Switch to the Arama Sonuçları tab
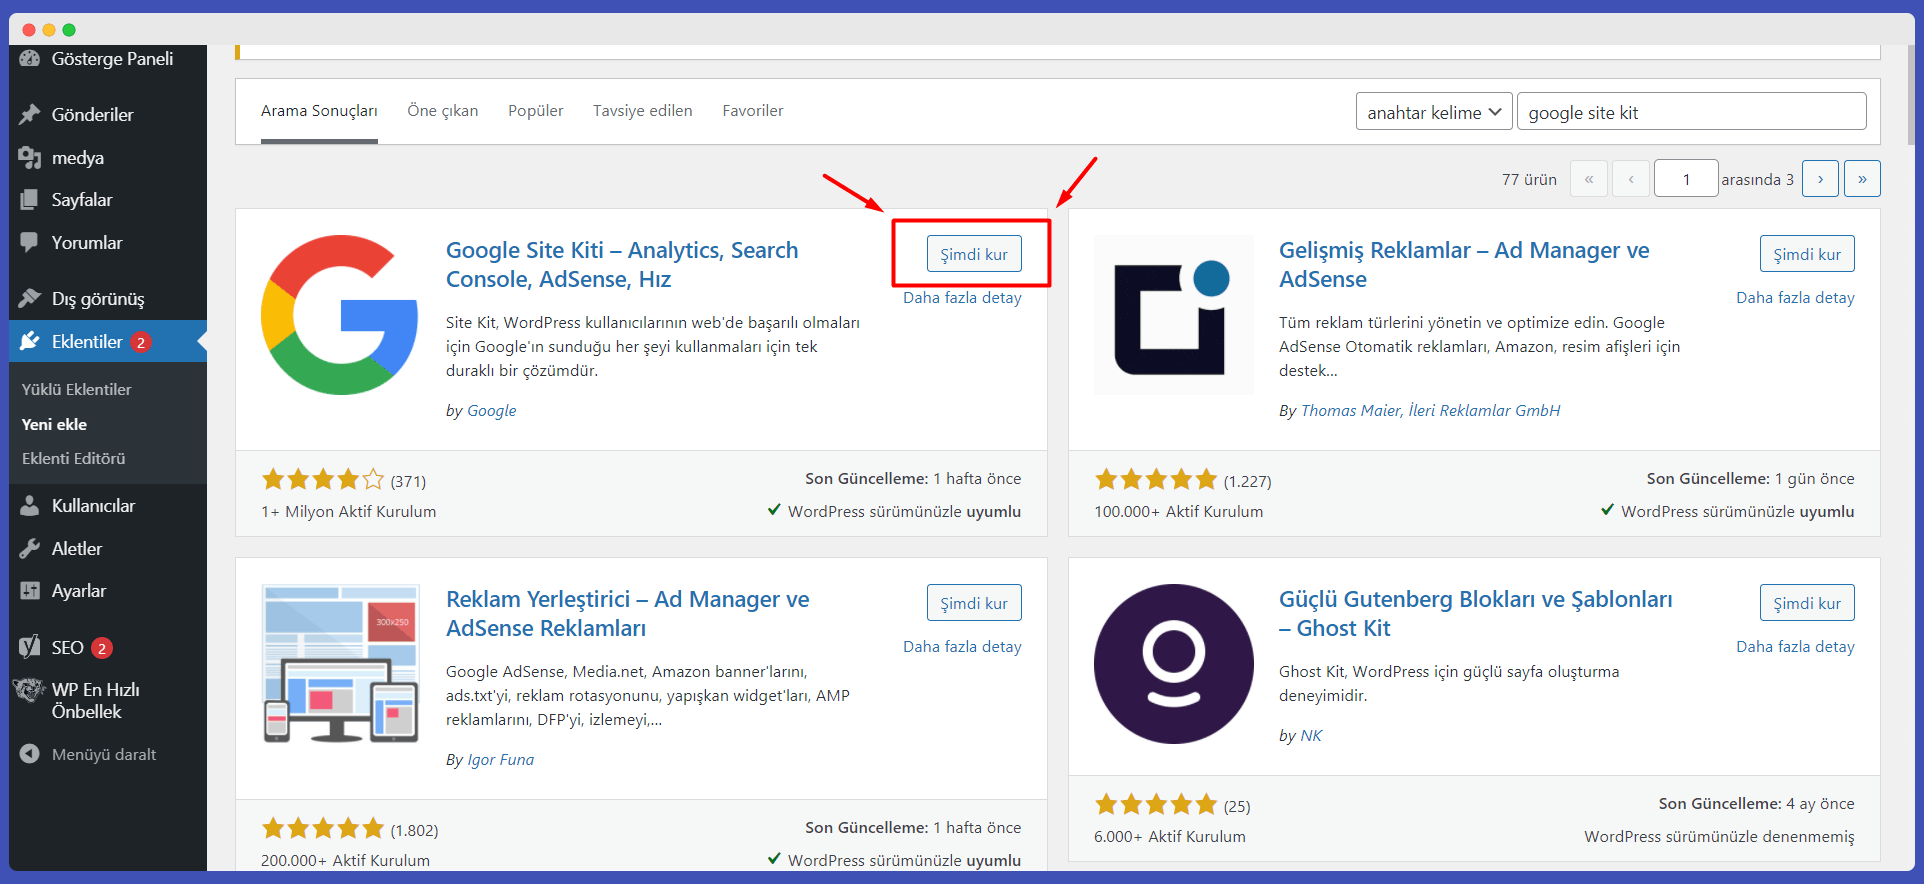Viewport: 1924px width, 884px height. pyautogui.click(x=319, y=111)
